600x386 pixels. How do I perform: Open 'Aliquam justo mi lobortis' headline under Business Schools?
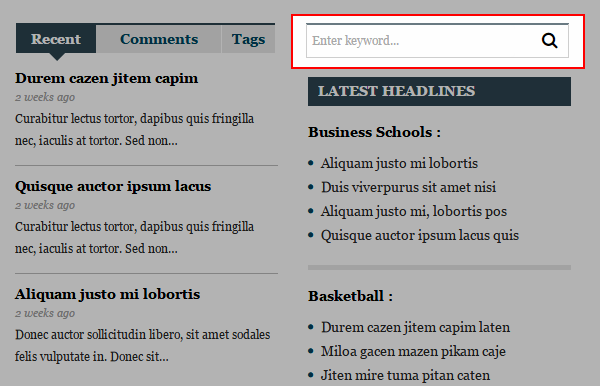click(x=399, y=163)
